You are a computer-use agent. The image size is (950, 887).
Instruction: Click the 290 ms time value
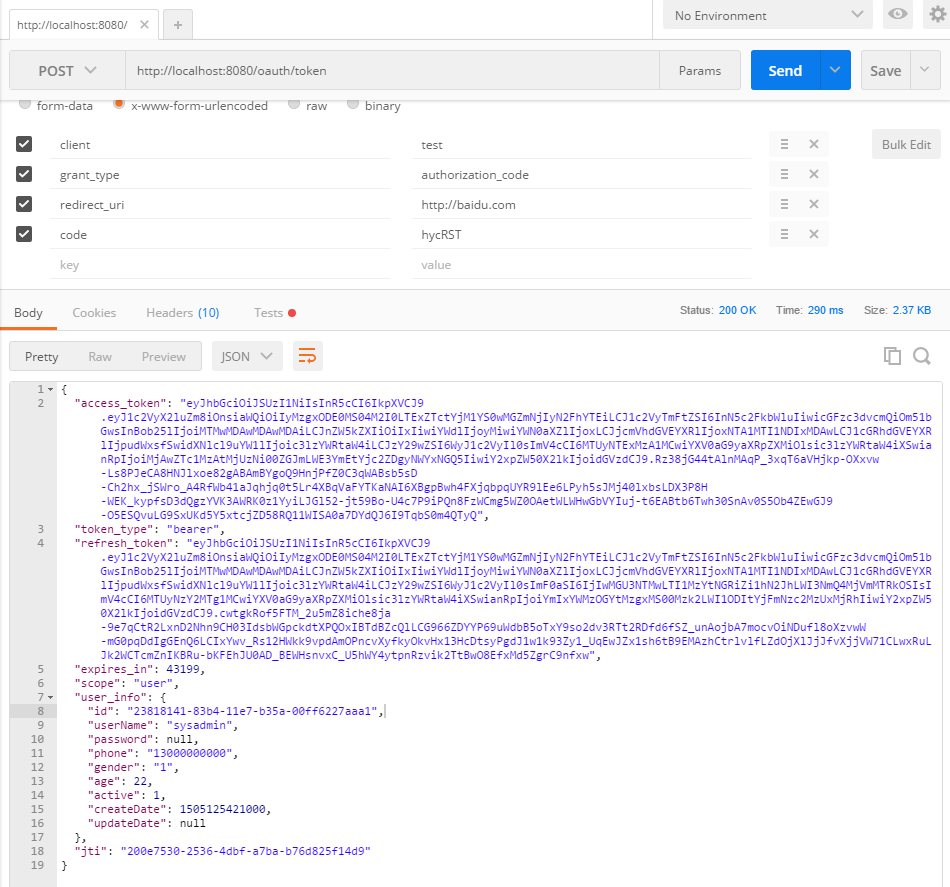825,310
